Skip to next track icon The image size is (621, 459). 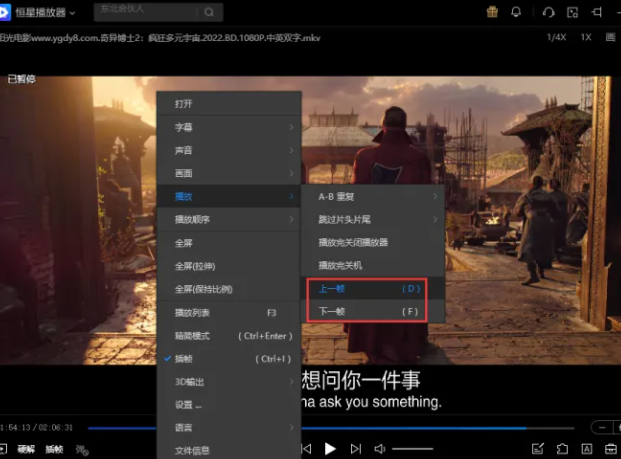[356, 449]
